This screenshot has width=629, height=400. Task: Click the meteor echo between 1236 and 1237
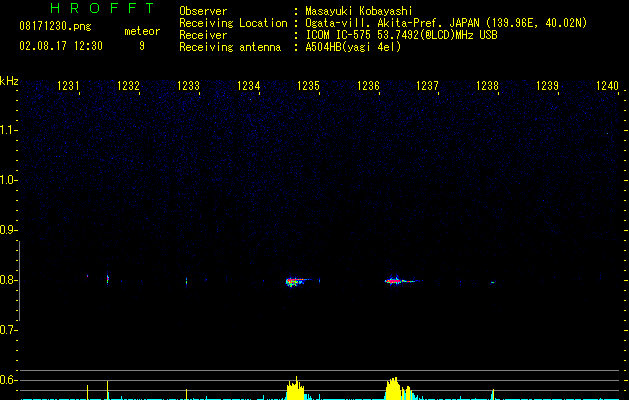(x=401, y=280)
